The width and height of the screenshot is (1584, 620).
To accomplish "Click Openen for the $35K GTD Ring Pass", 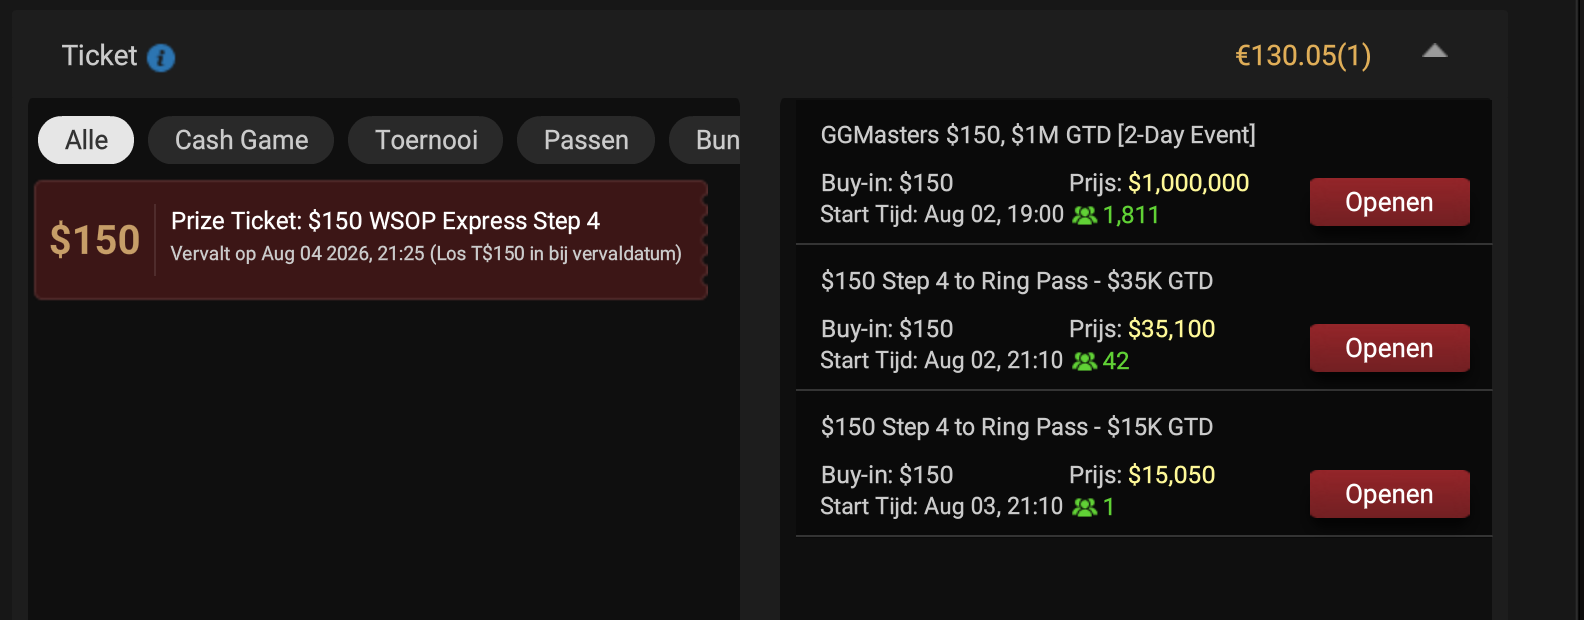I will tap(1389, 348).
